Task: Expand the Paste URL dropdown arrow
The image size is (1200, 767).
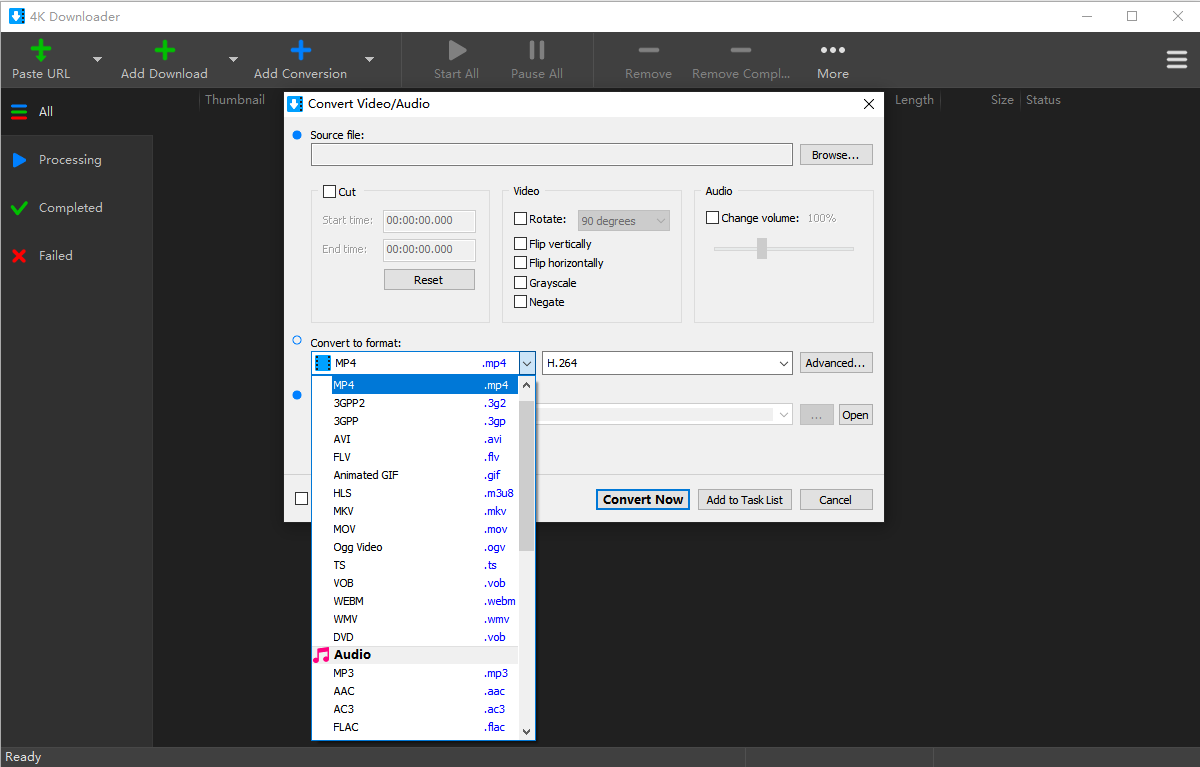Action: tap(97, 60)
